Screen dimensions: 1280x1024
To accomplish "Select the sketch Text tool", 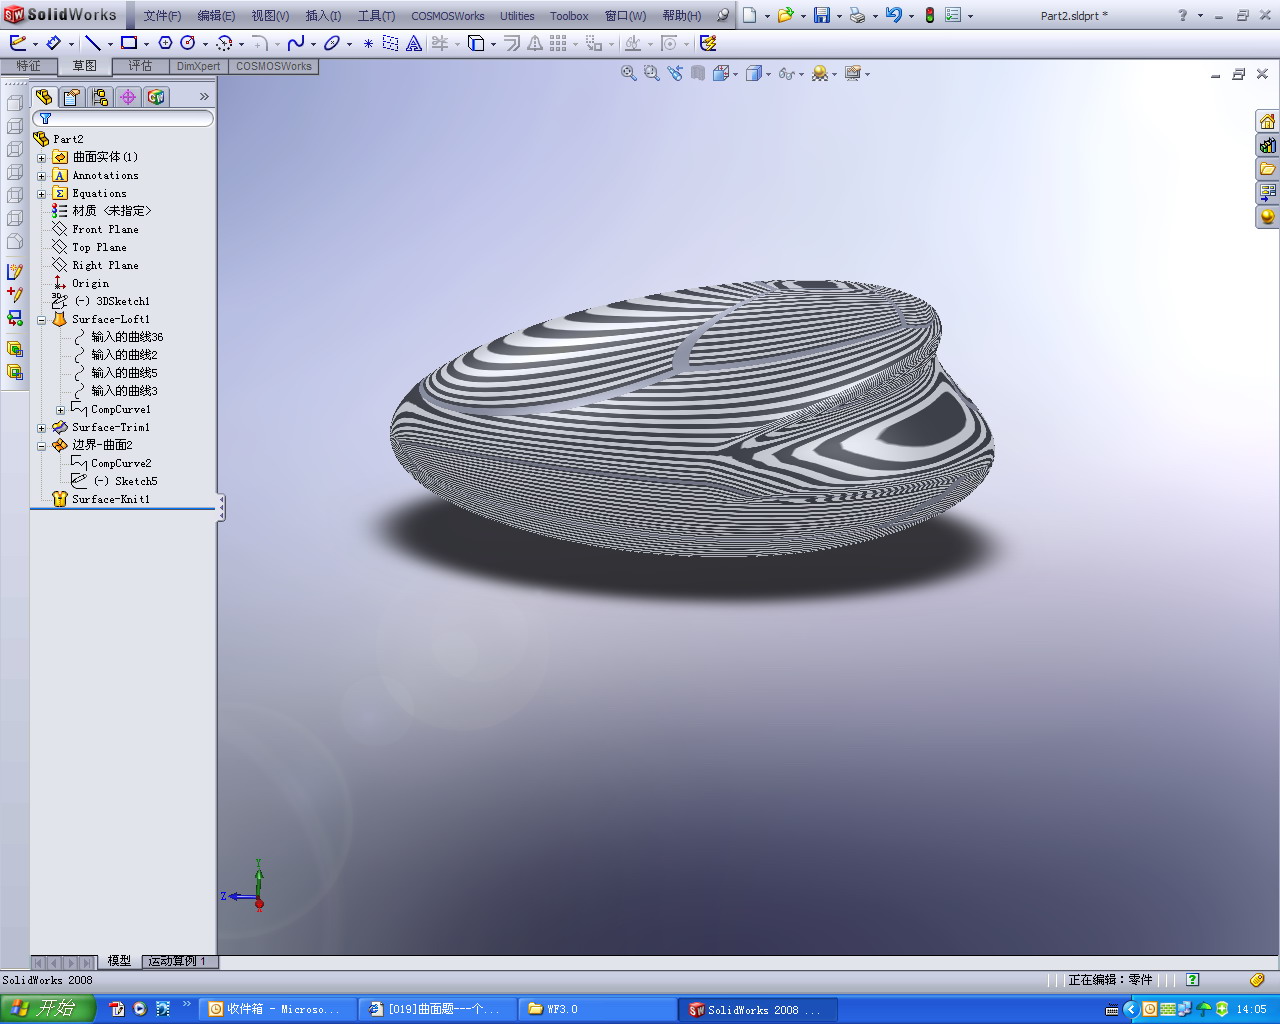I will tap(413, 43).
